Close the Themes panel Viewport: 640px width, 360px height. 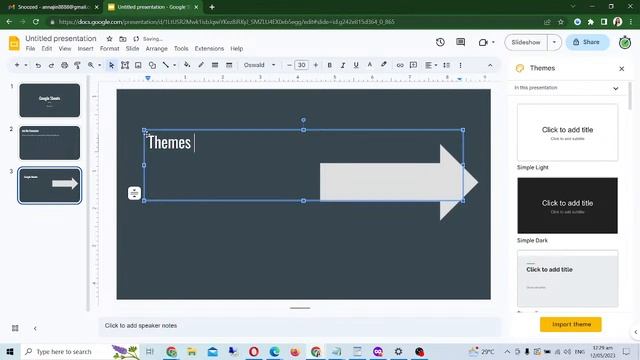tap(622, 69)
